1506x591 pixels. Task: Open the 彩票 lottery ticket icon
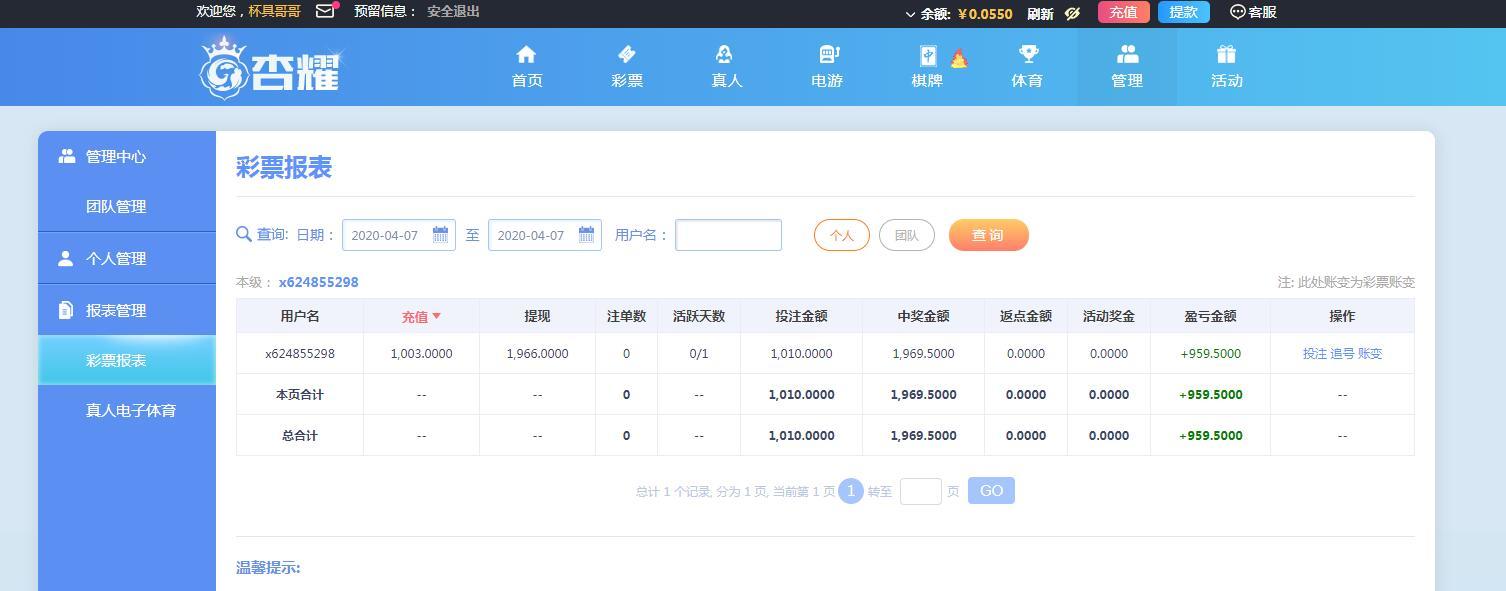(627, 54)
